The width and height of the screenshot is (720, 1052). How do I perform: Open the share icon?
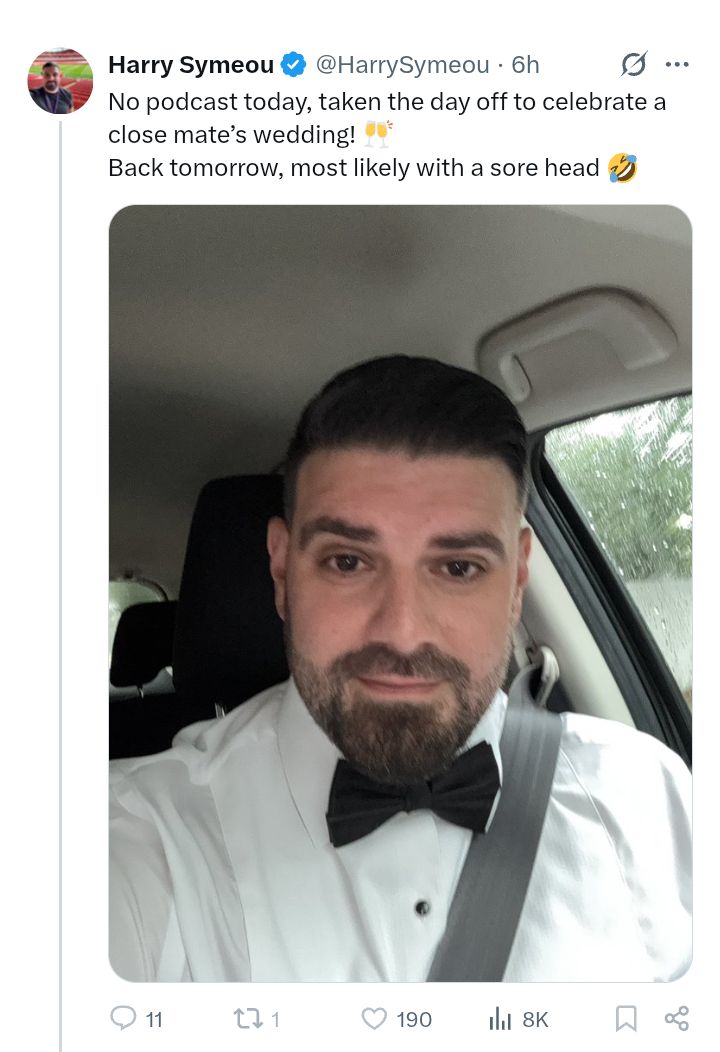676,1018
